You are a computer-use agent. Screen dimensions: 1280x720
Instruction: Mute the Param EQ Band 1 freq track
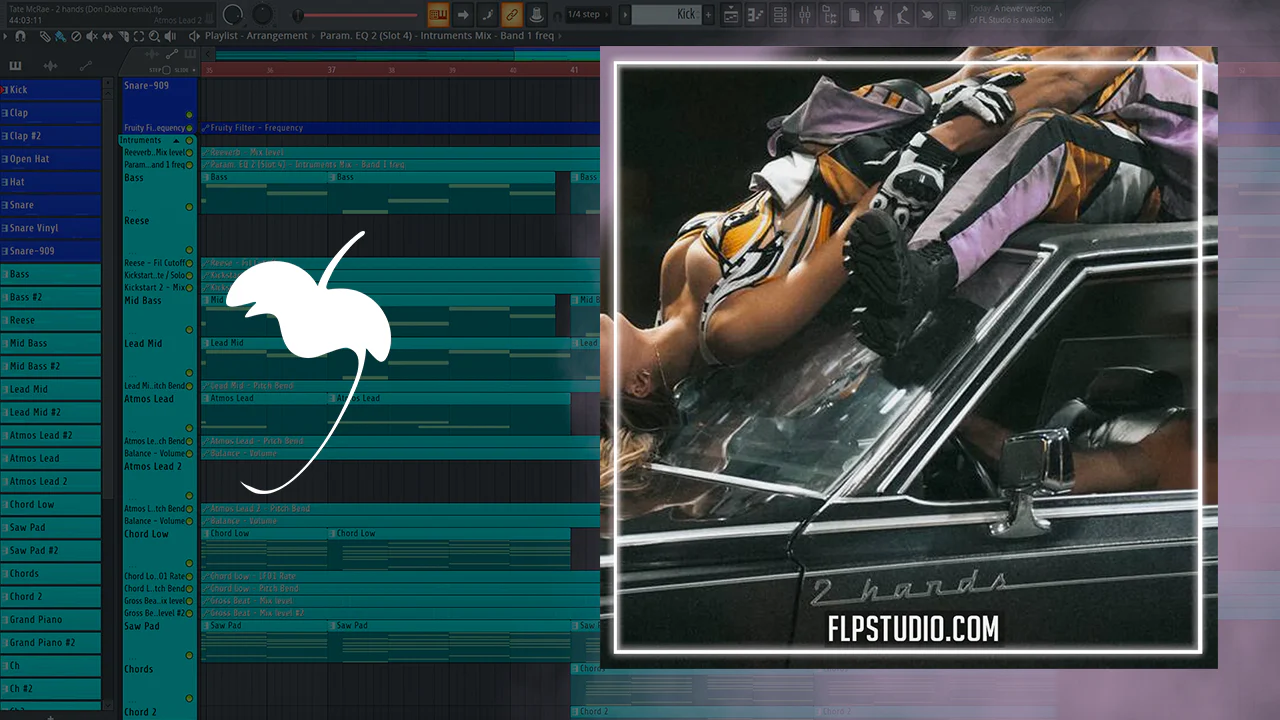[x=189, y=164]
